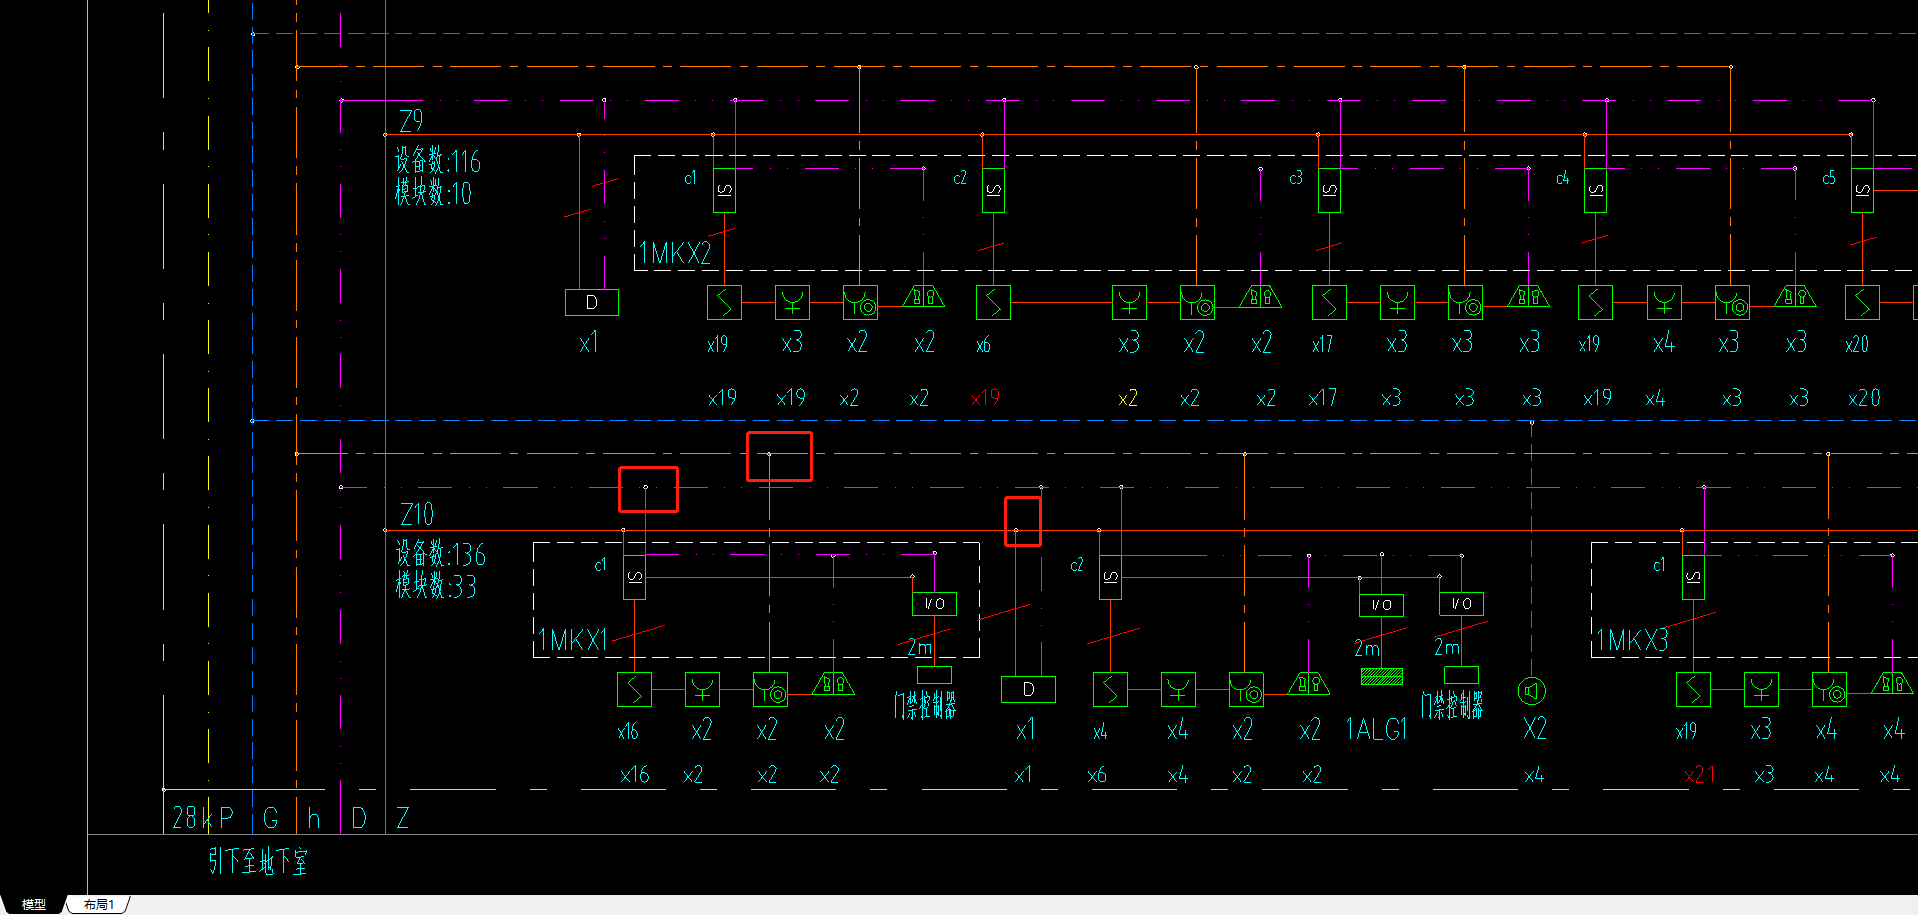Viewport: 1918px width, 915px height.
Task: Click the bottom riser label G
Action: pos(271,819)
